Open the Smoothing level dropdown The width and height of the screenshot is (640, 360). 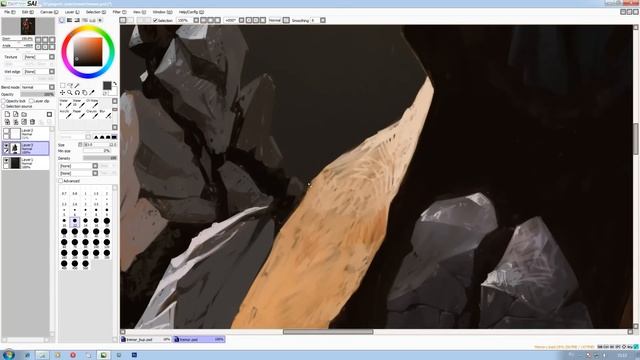(322, 20)
